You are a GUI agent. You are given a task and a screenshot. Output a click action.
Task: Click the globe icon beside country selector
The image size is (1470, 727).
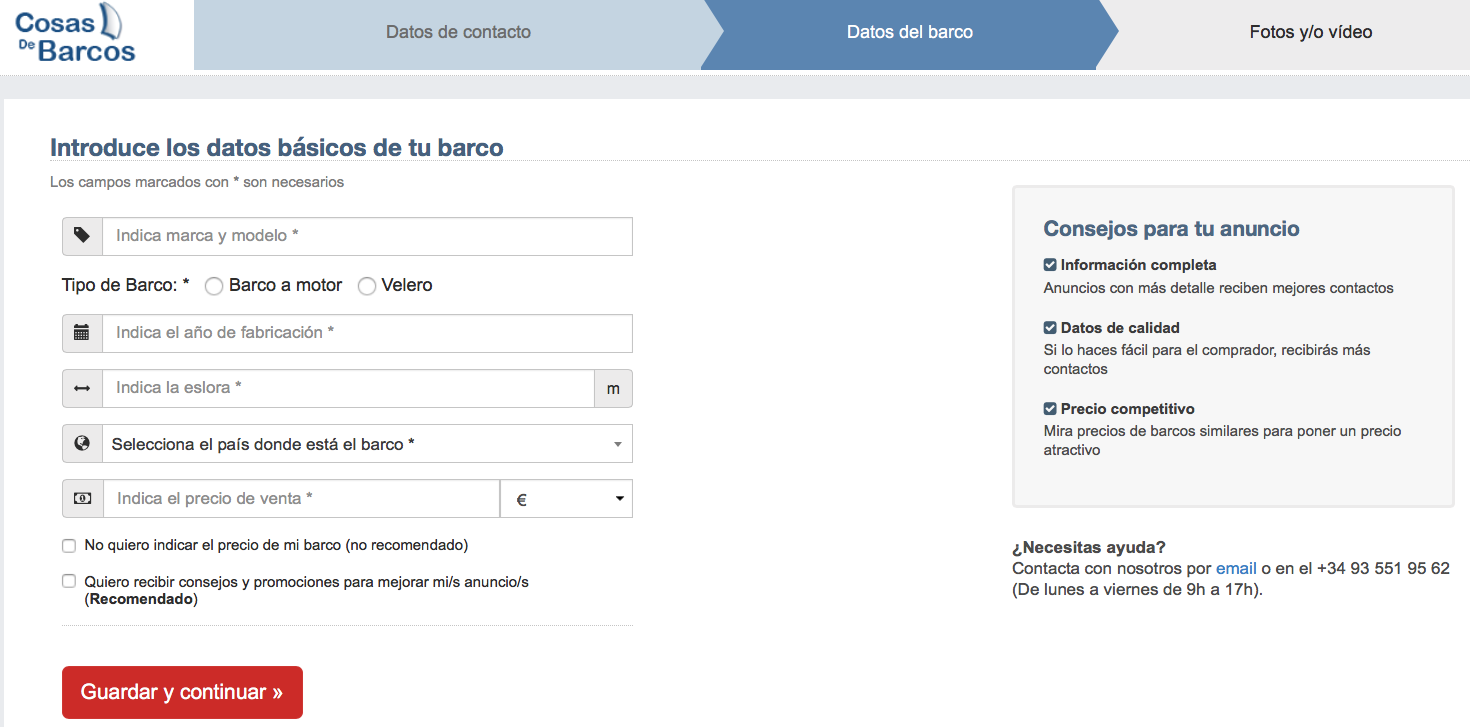[x=82, y=443]
